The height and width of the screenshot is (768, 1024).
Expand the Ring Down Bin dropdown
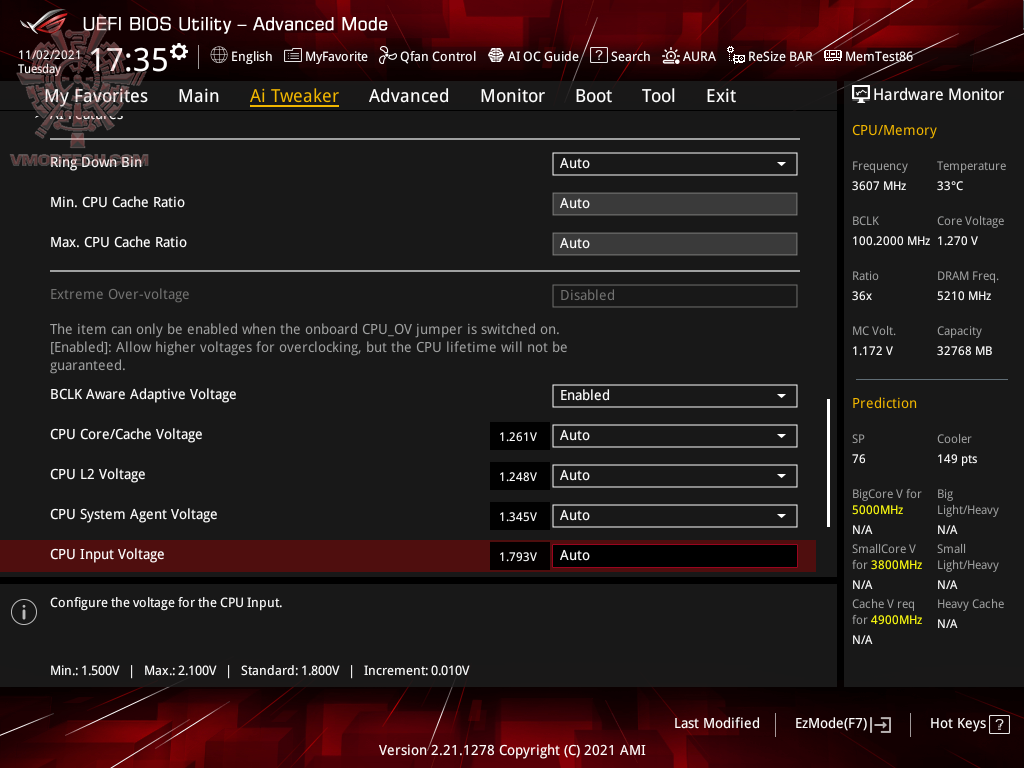675,164
